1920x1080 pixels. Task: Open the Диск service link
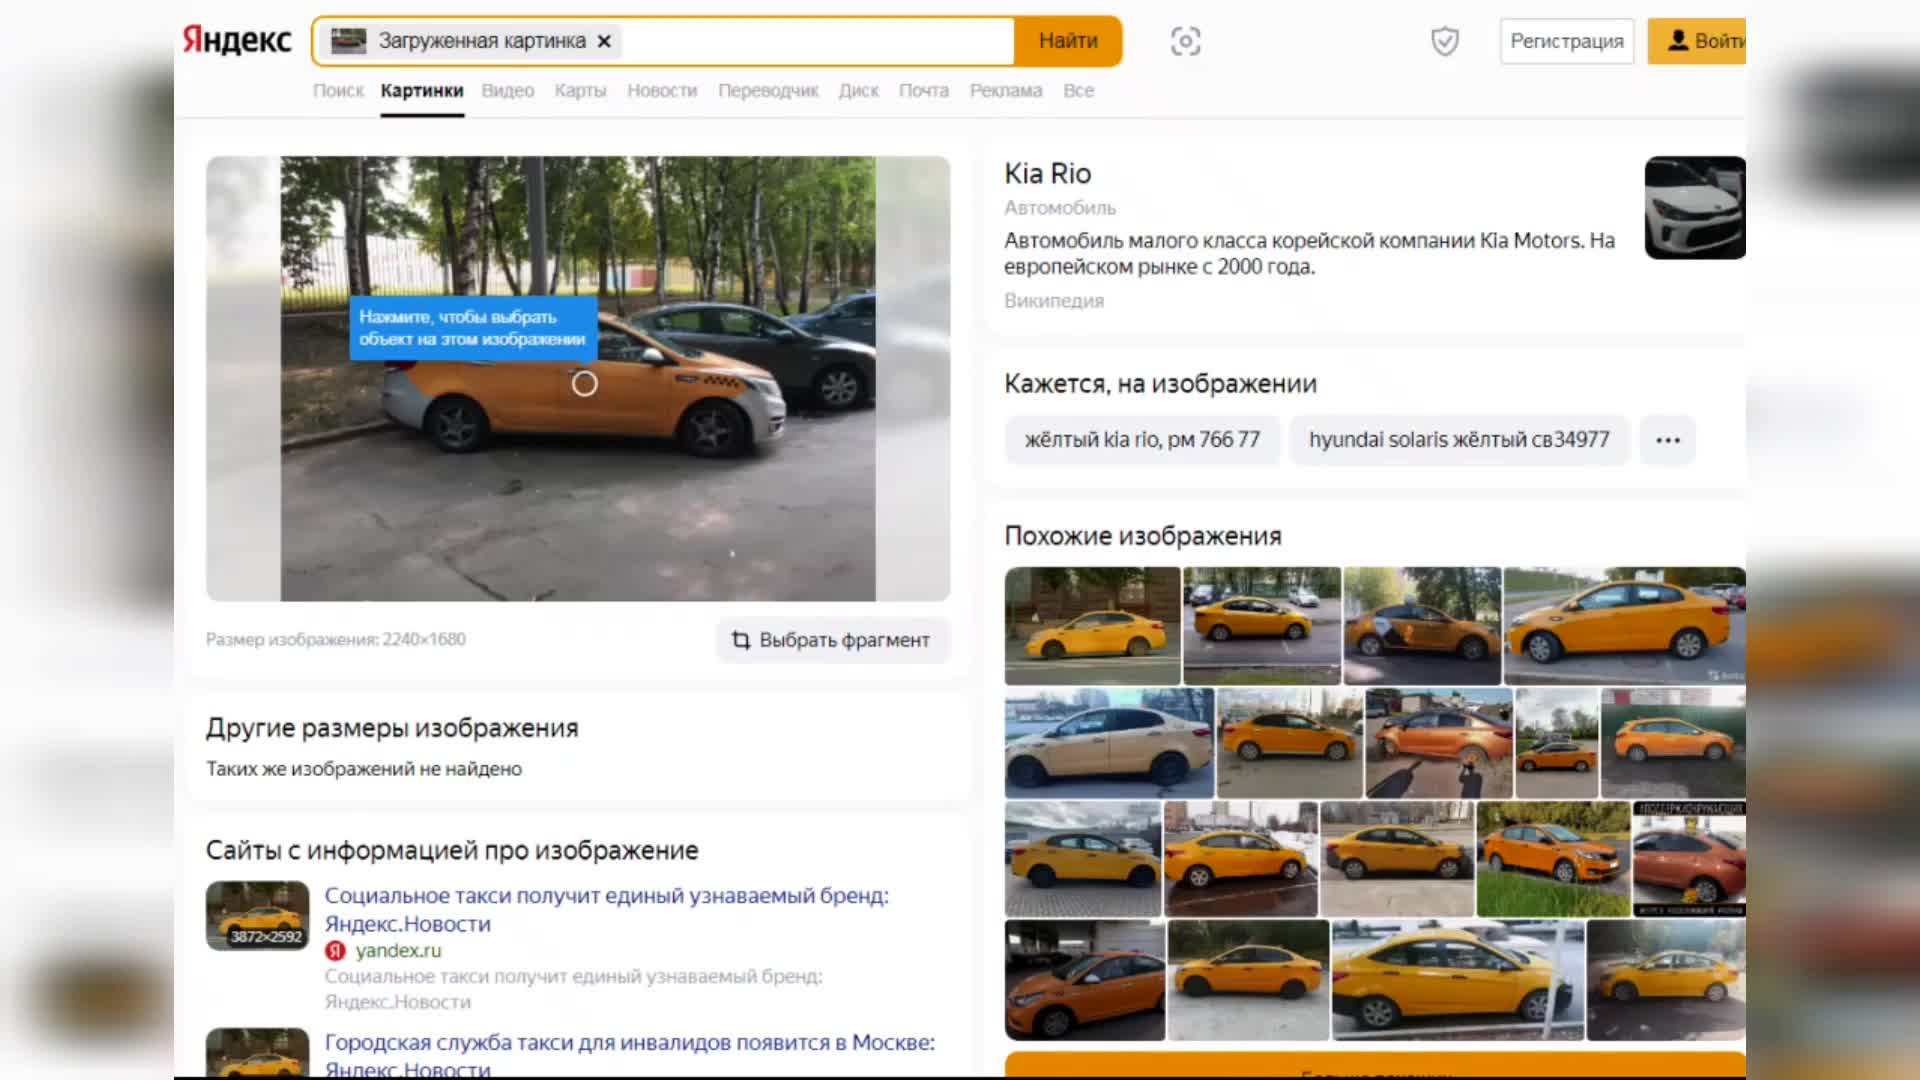858,90
